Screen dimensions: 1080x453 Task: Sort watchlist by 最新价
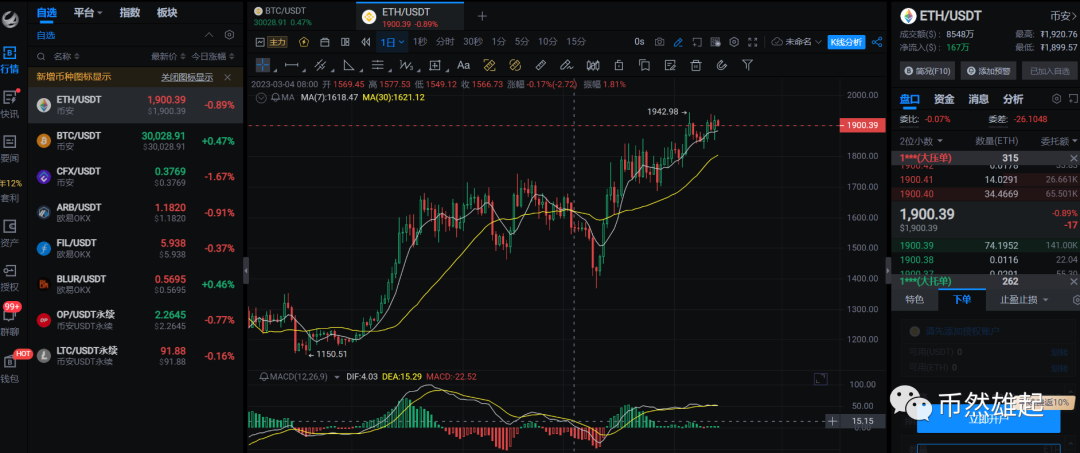tap(167, 56)
